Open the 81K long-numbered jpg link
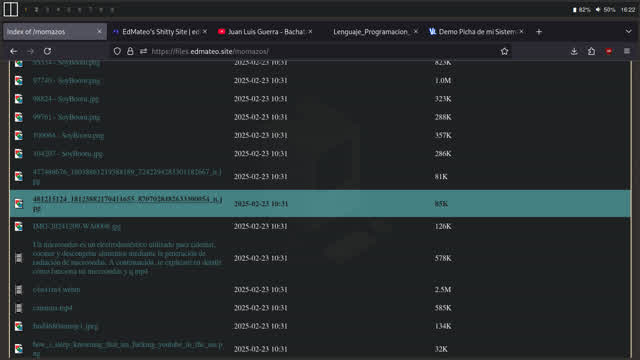Viewport: 640px width, 360px height. click(127, 176)
